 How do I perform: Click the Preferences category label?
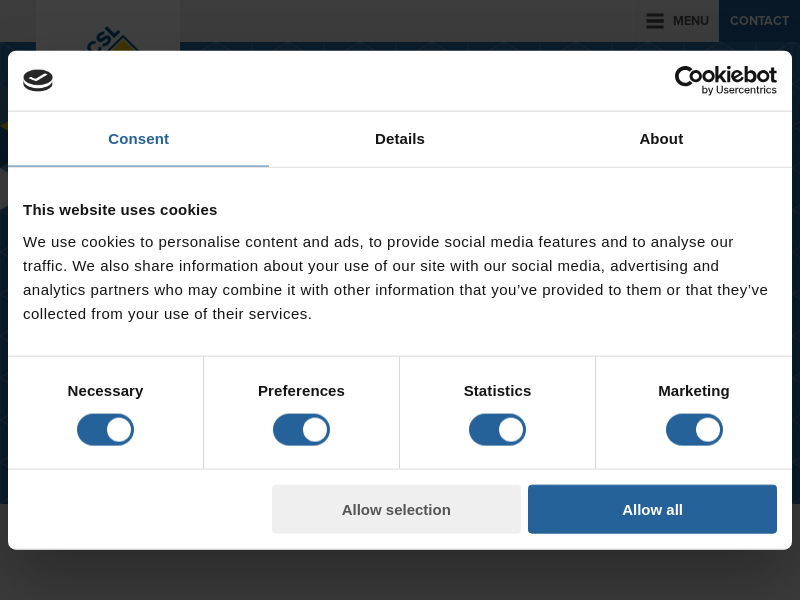[x=301, y=391]
